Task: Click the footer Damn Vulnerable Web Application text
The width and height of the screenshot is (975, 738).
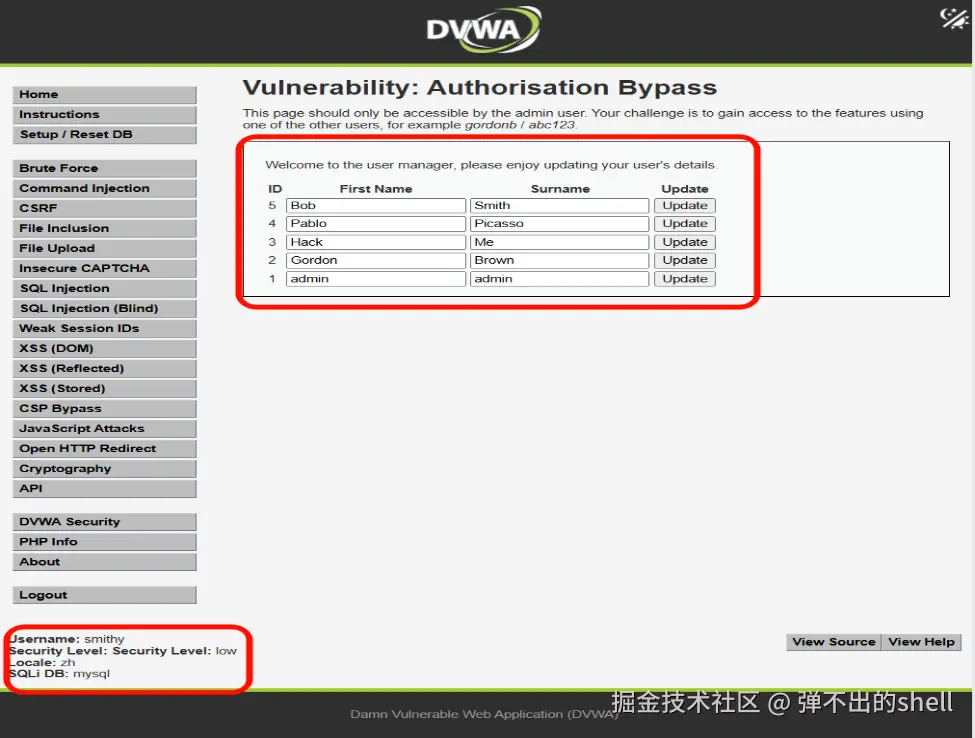Action: [x=484, y=714]
